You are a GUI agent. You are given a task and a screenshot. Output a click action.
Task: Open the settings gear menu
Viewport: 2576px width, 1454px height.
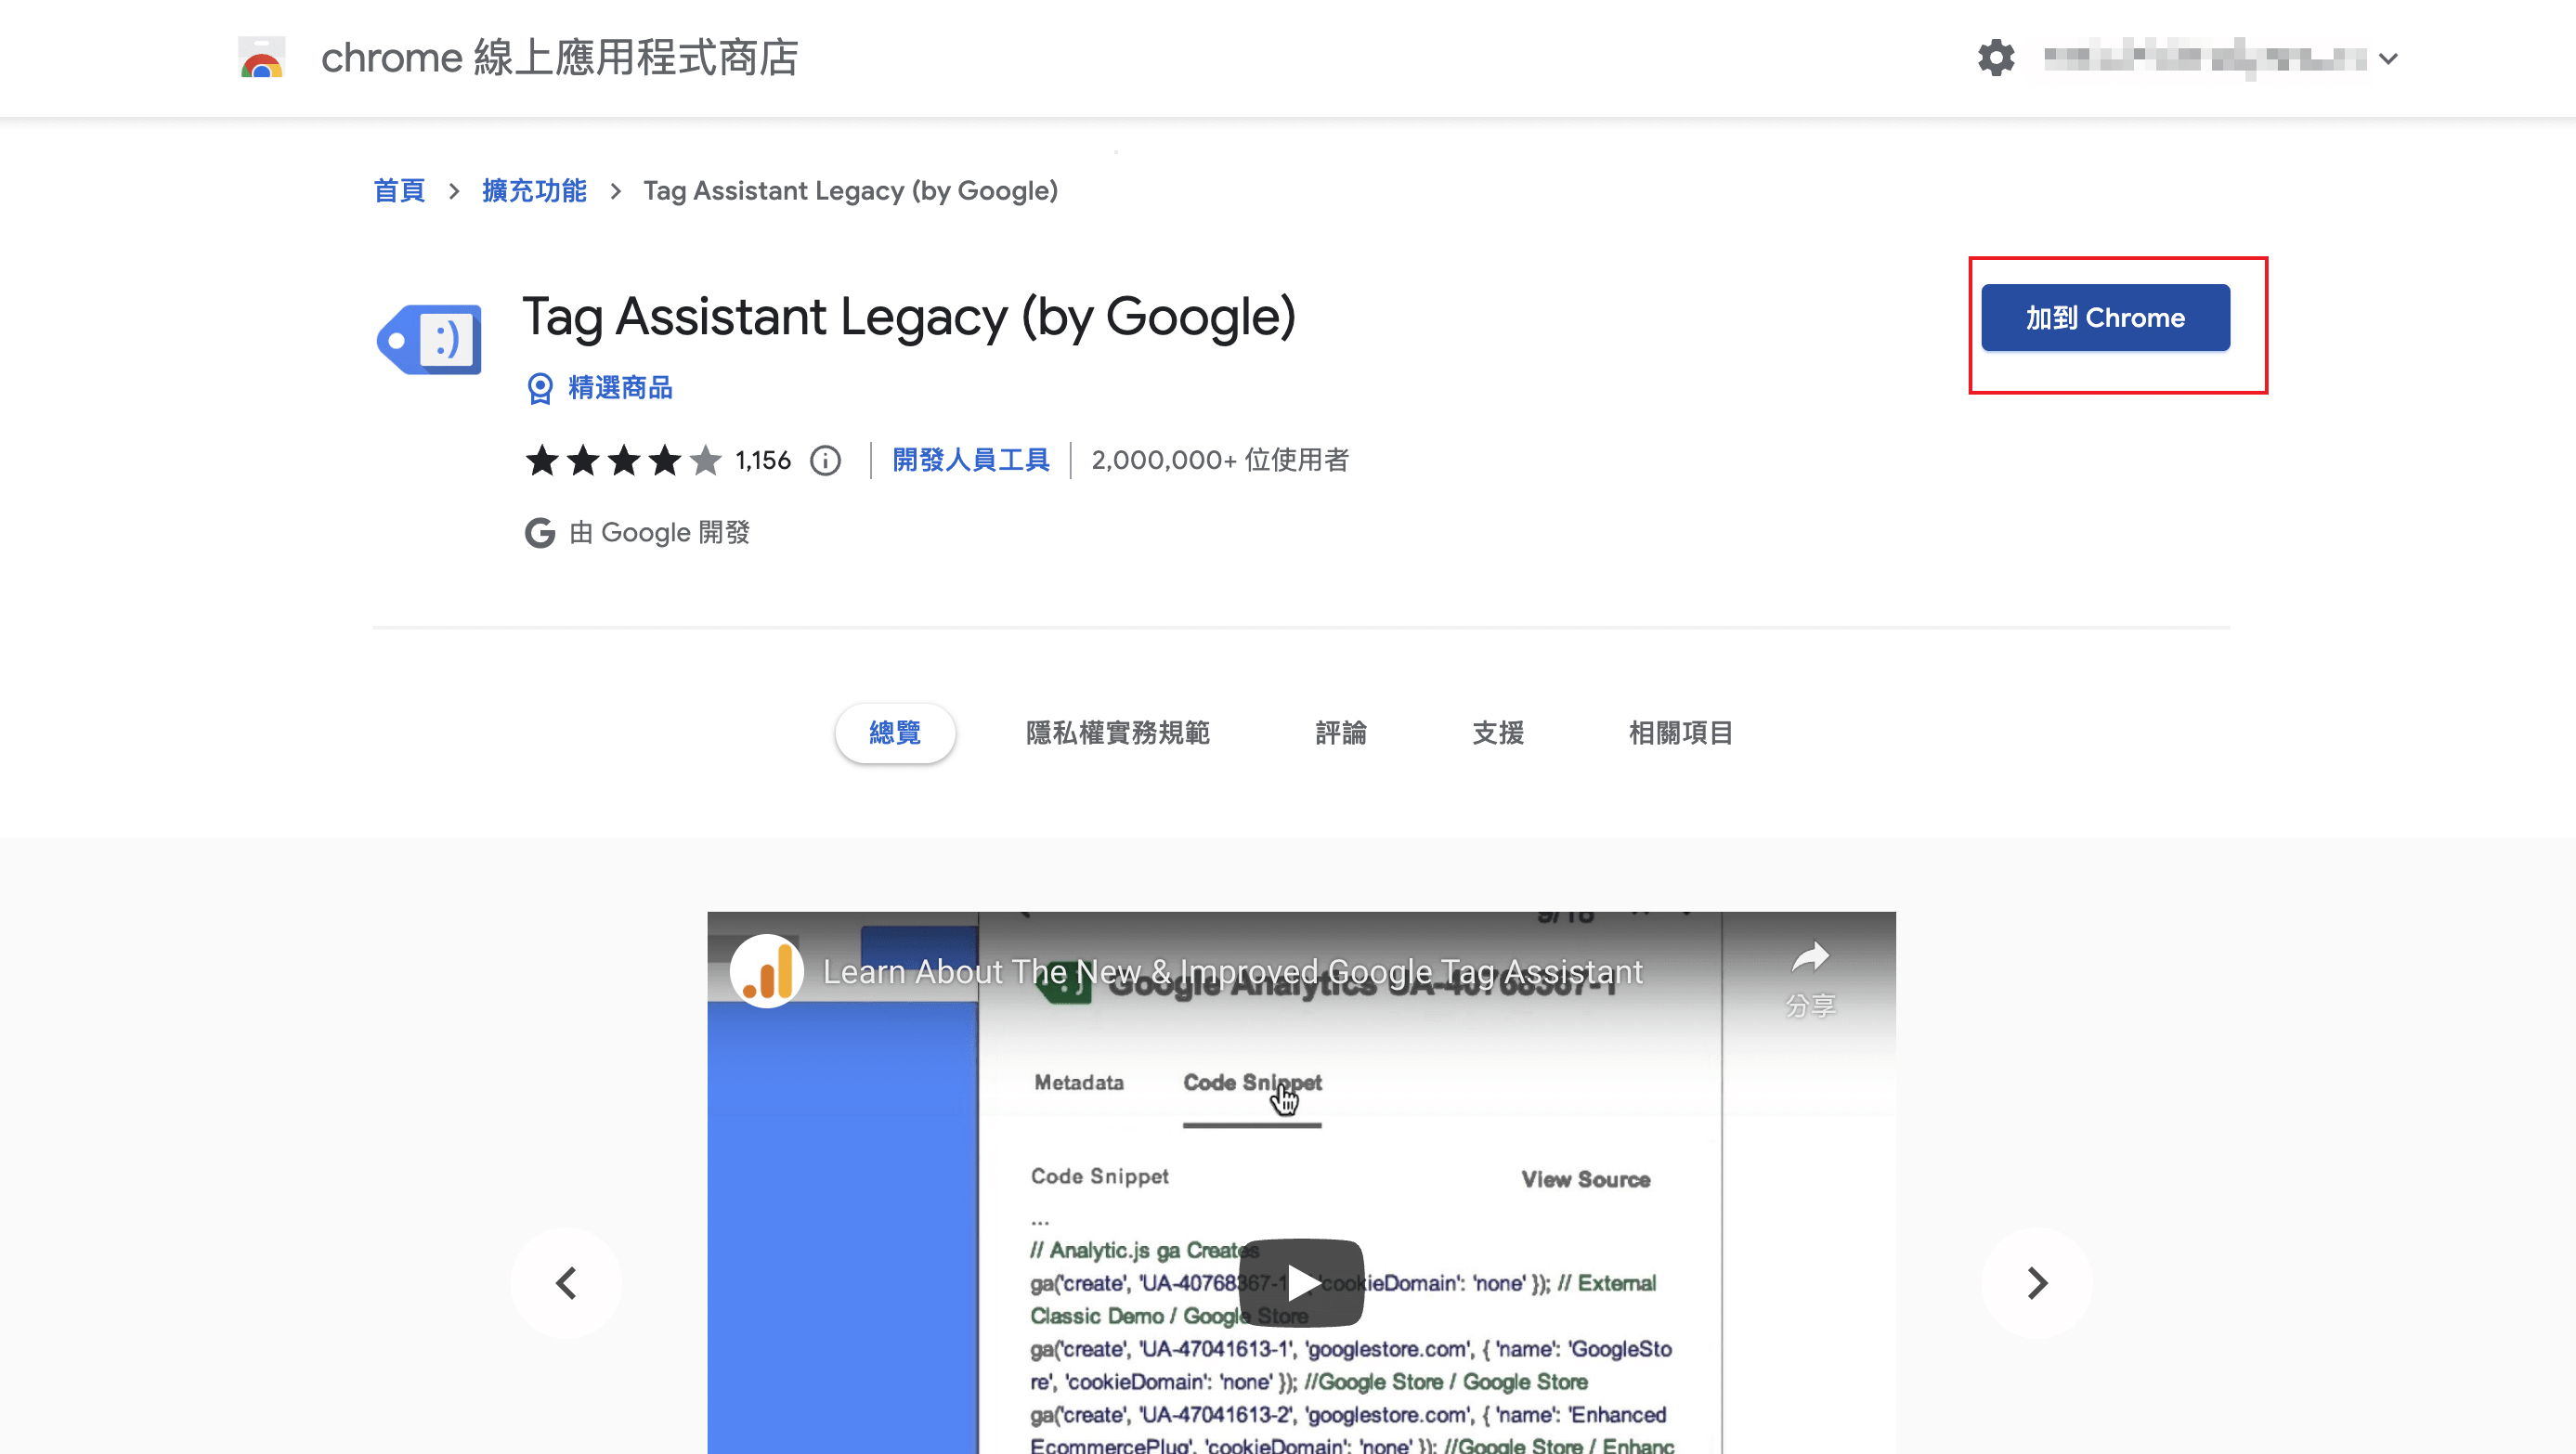(1996, 58)
